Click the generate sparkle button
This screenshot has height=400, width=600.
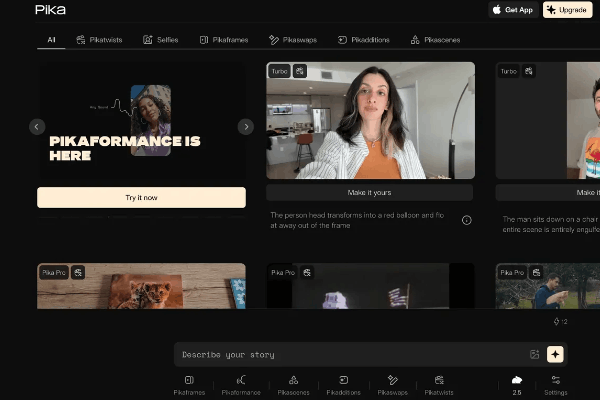pos(555,354)
